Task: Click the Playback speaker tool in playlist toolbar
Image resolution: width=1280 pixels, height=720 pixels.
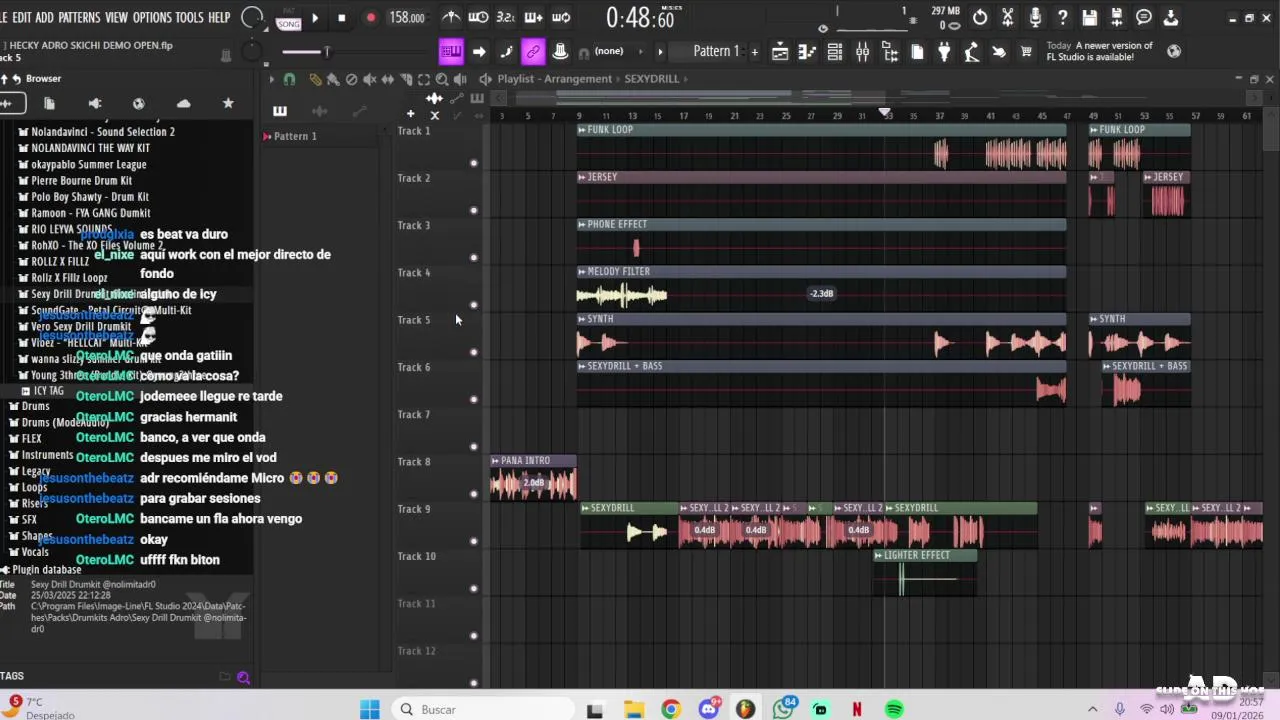Action: tap(460, 79)
